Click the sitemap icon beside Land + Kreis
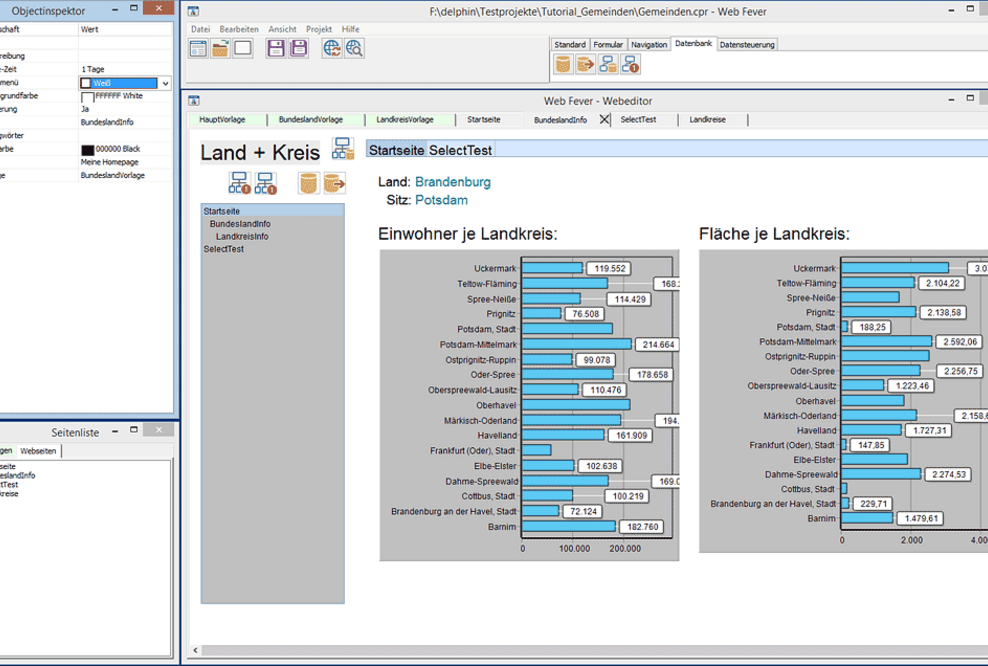This screenshot has height=666, width=988. click(342, 151)
